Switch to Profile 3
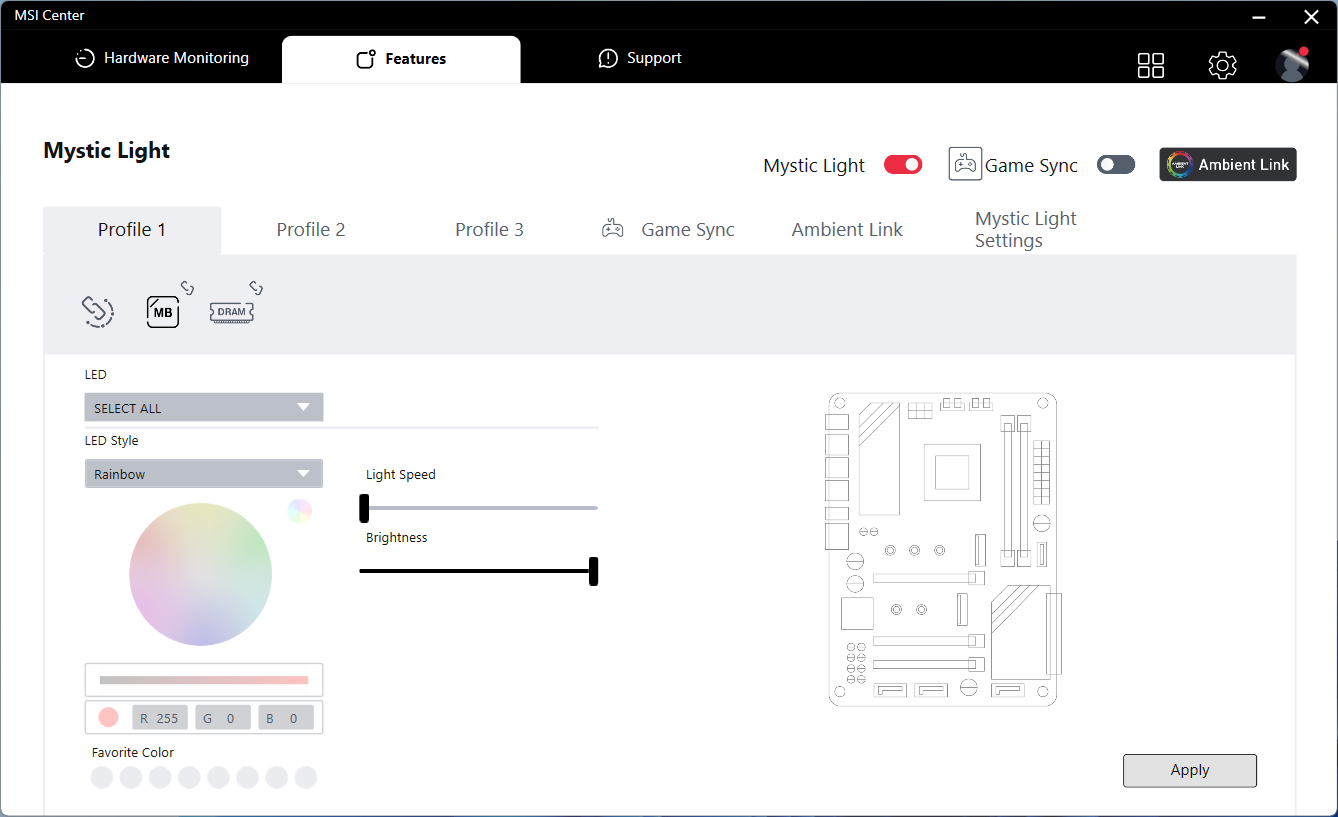 (490, 230)
